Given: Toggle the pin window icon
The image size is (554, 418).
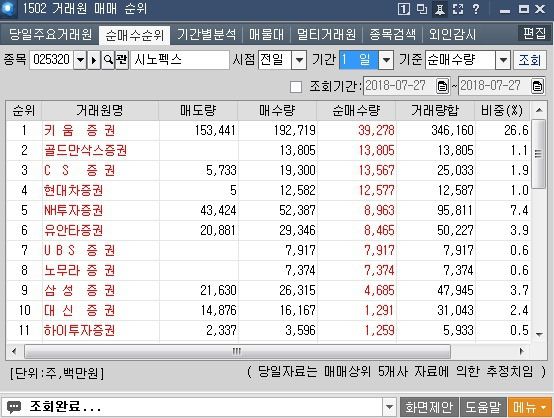Looking at the screenshot, I should (440, 9).
